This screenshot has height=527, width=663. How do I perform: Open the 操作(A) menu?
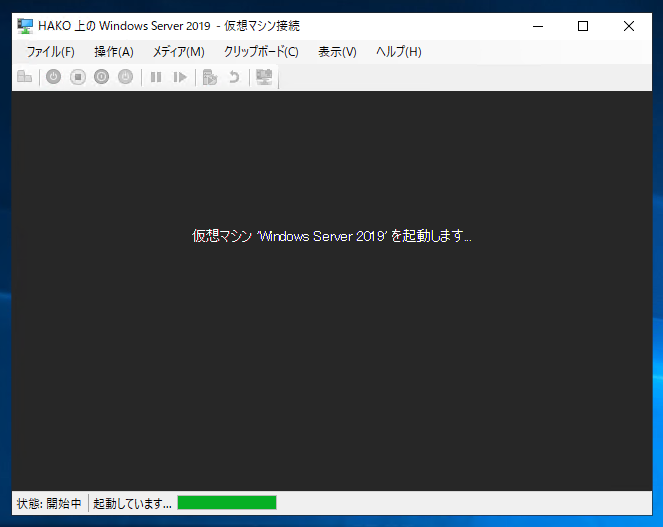[x=114, y=52]
